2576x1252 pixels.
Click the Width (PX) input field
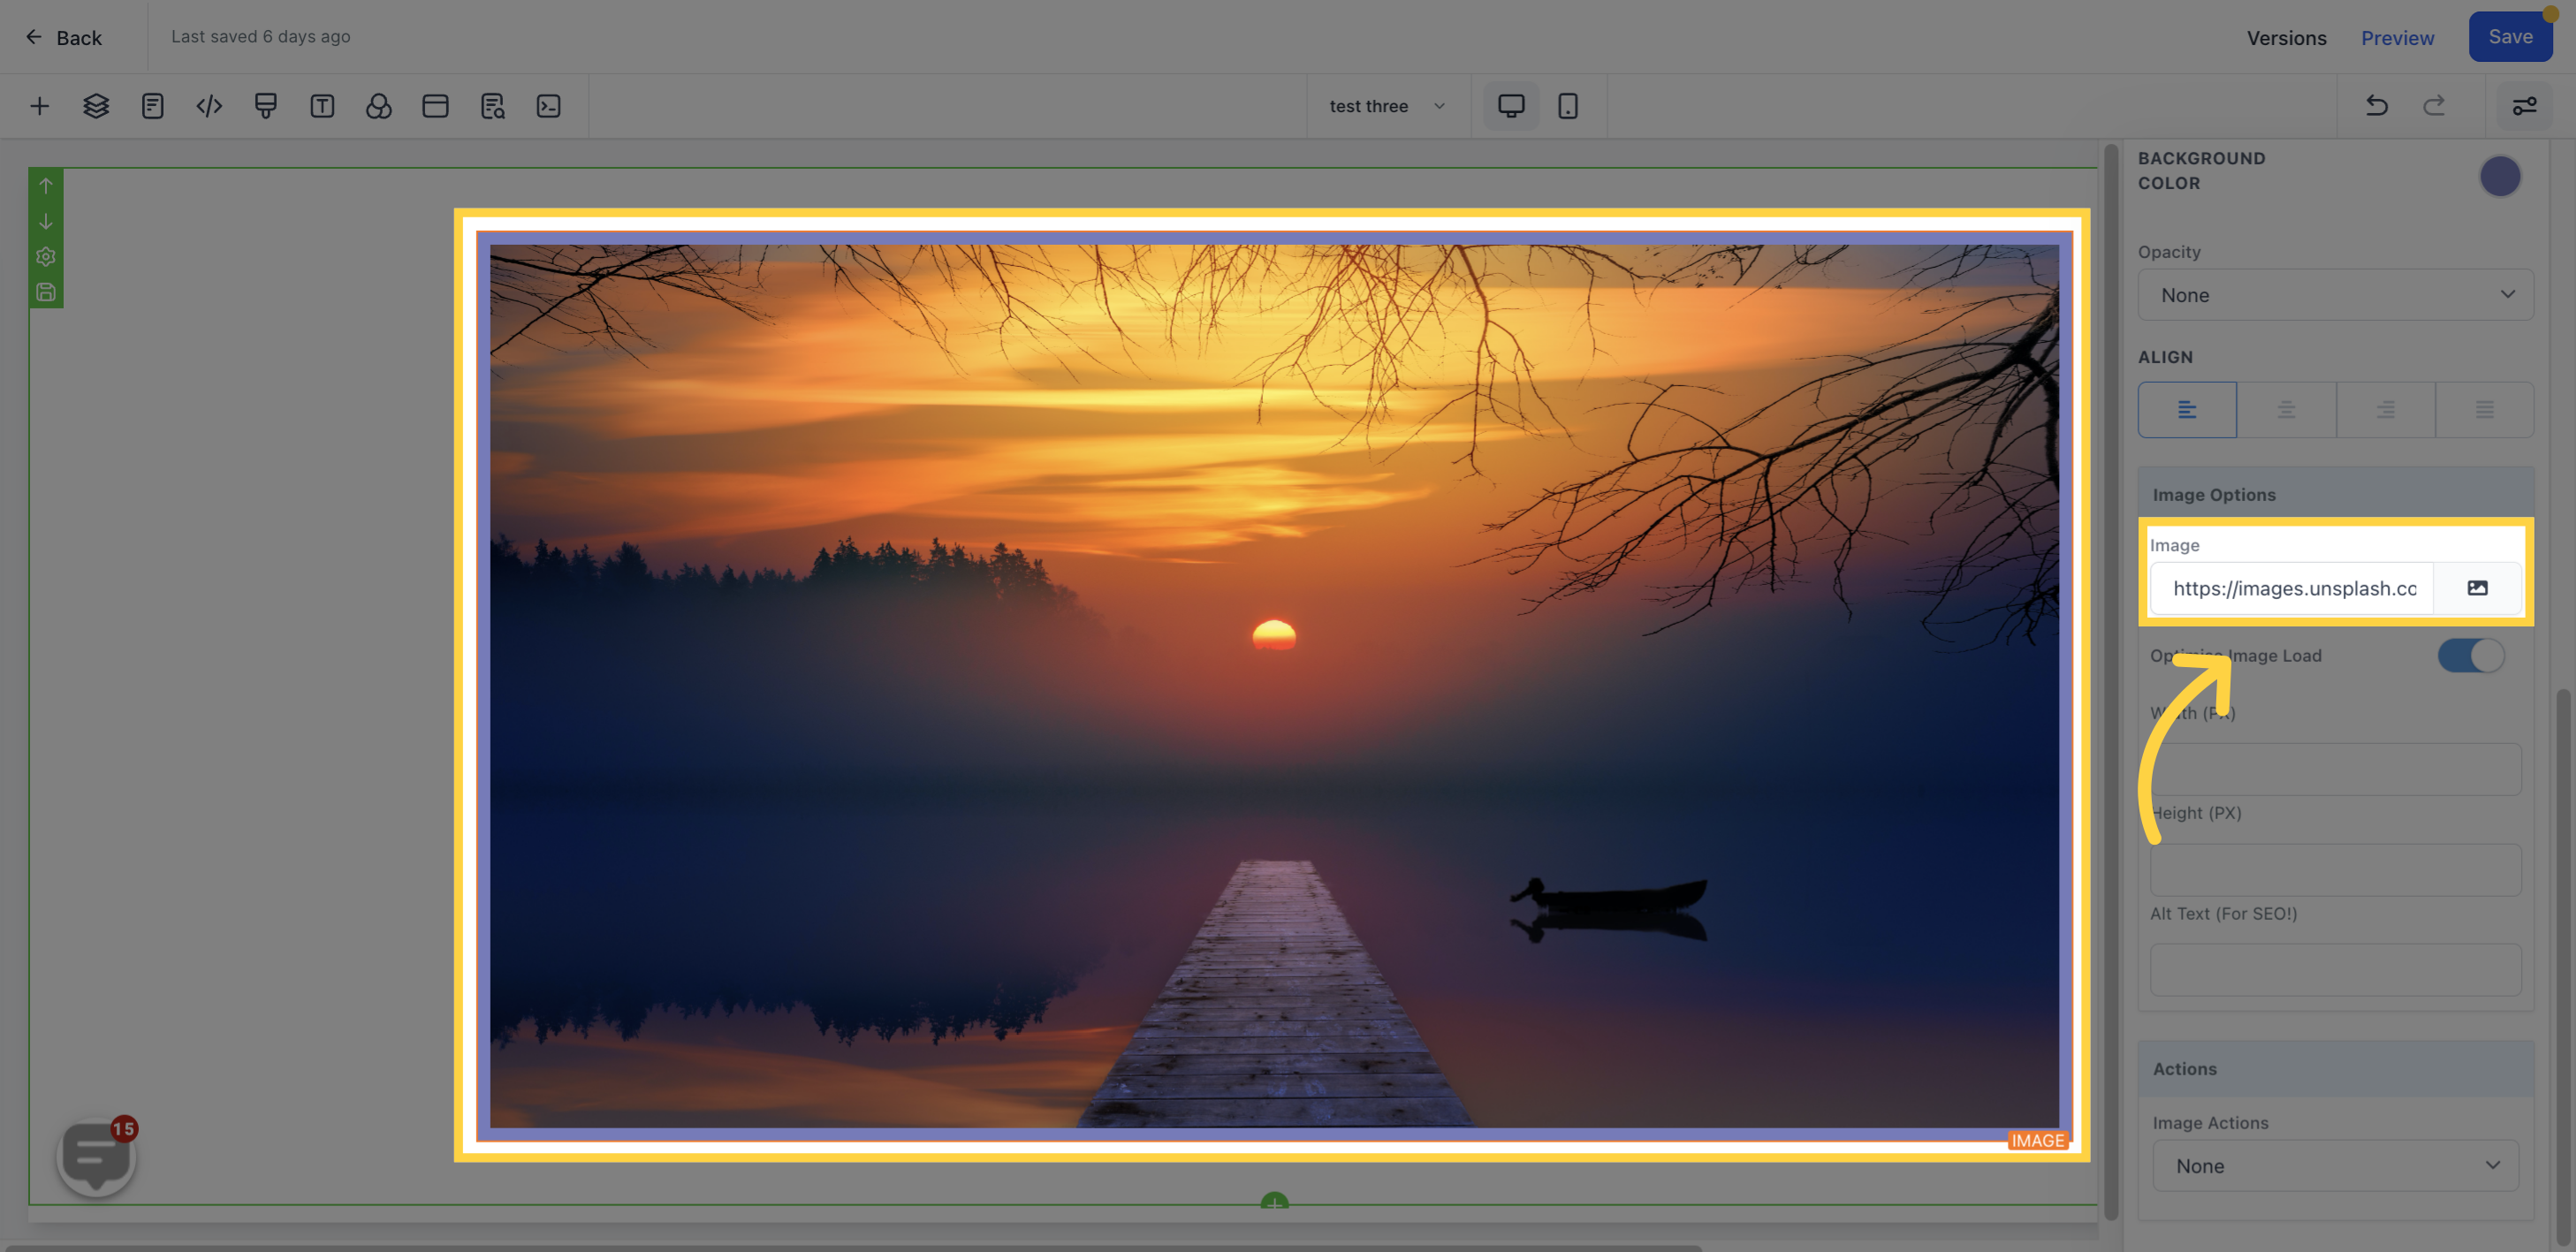click(2335, 769)
